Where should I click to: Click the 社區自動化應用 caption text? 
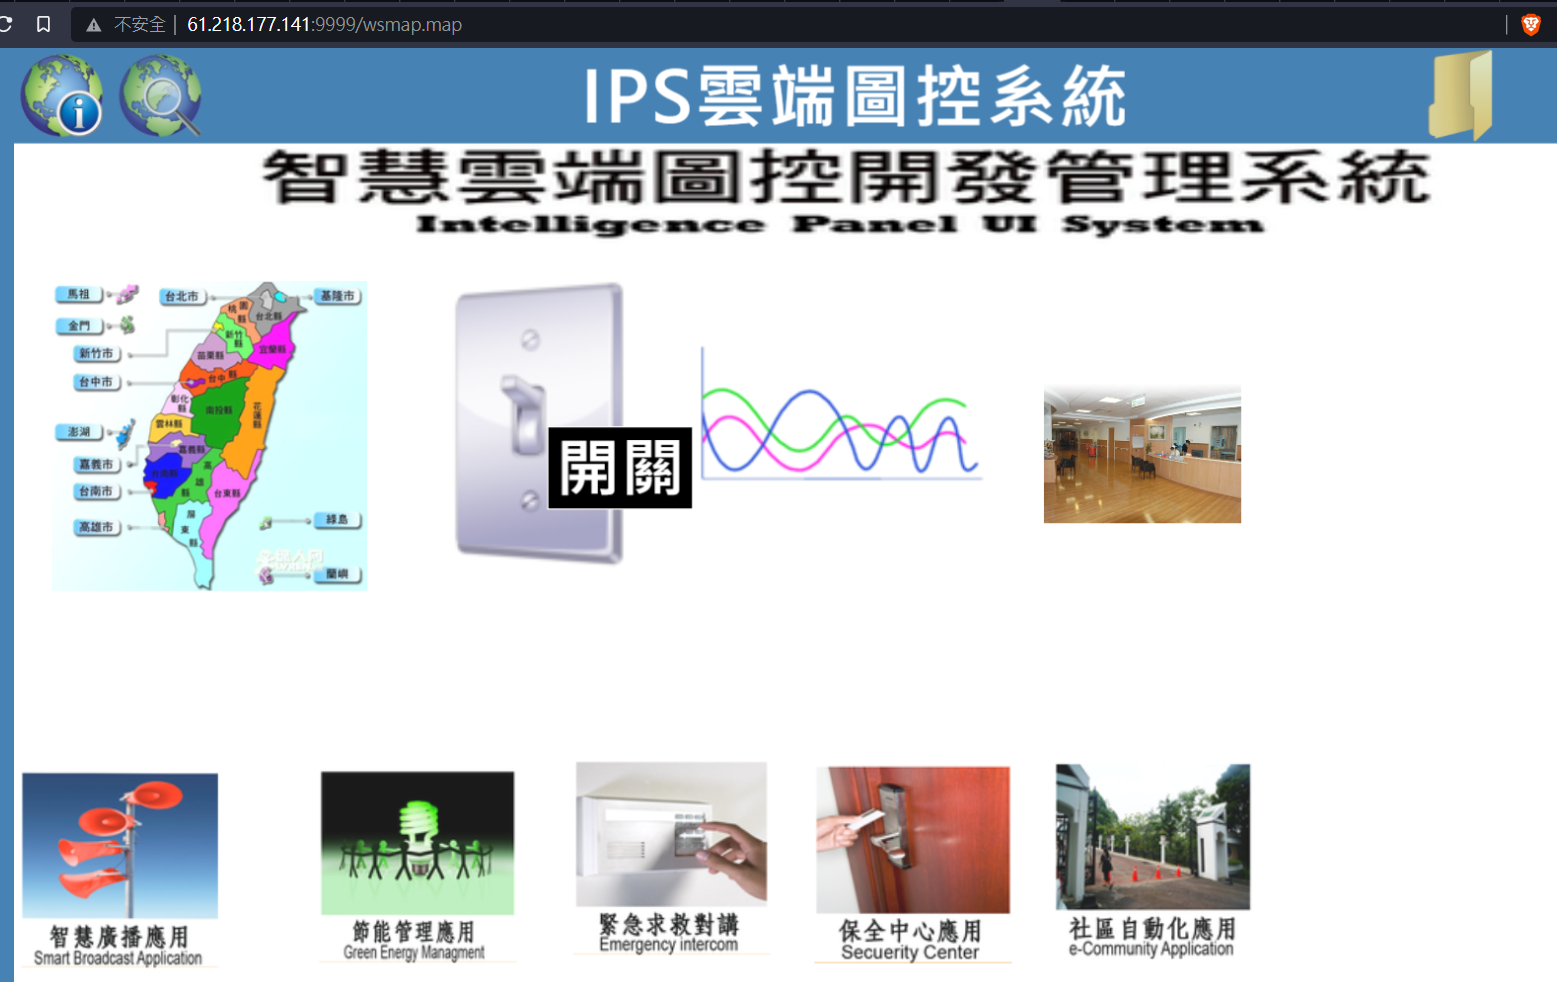tap(1152, 928)
